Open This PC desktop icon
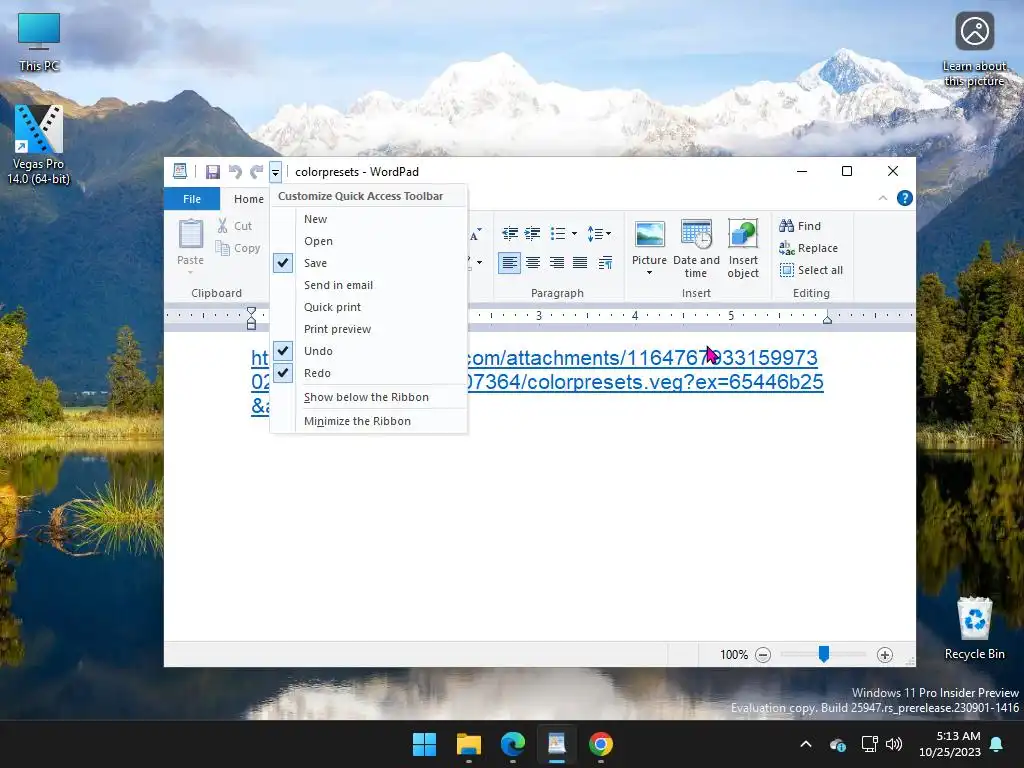Screen dimensions: 1024x768 [x=39, y=42]
